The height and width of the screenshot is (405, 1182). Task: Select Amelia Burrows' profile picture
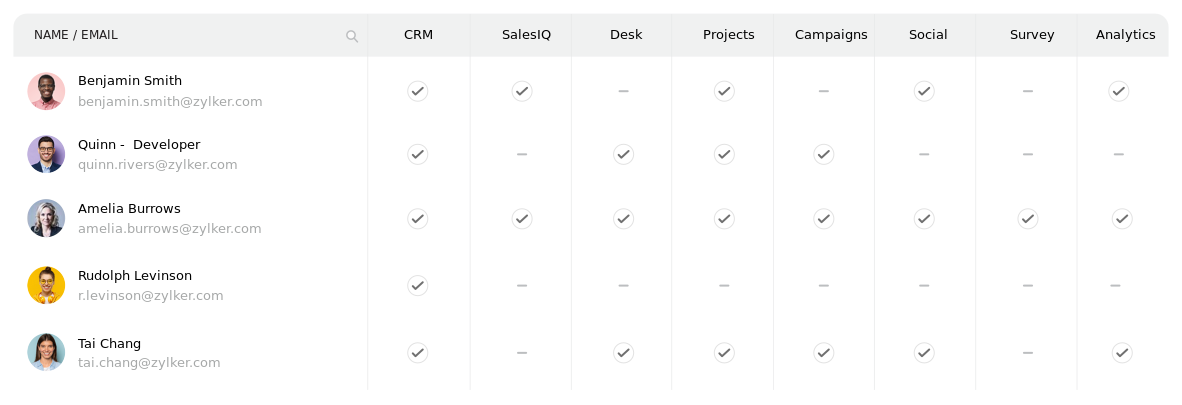point(46,218)
